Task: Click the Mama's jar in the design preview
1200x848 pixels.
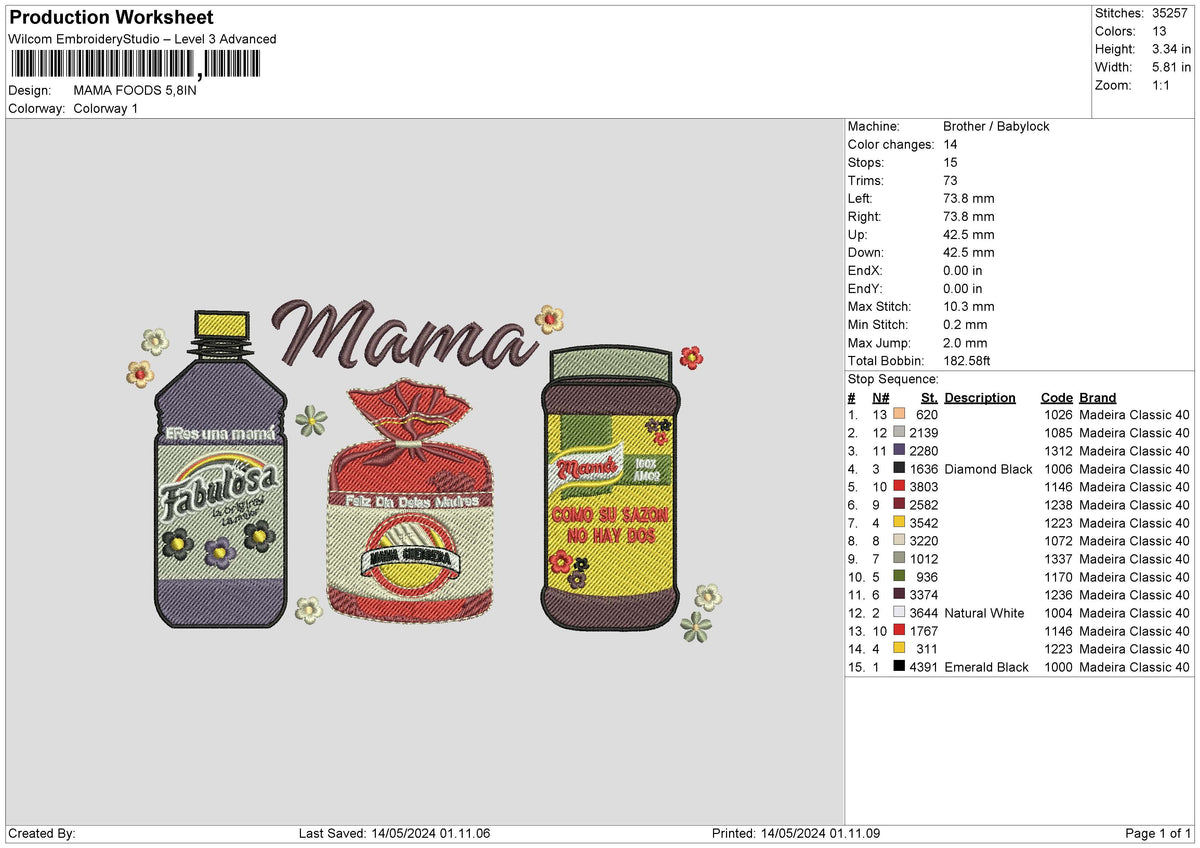Action: [611, 490]
